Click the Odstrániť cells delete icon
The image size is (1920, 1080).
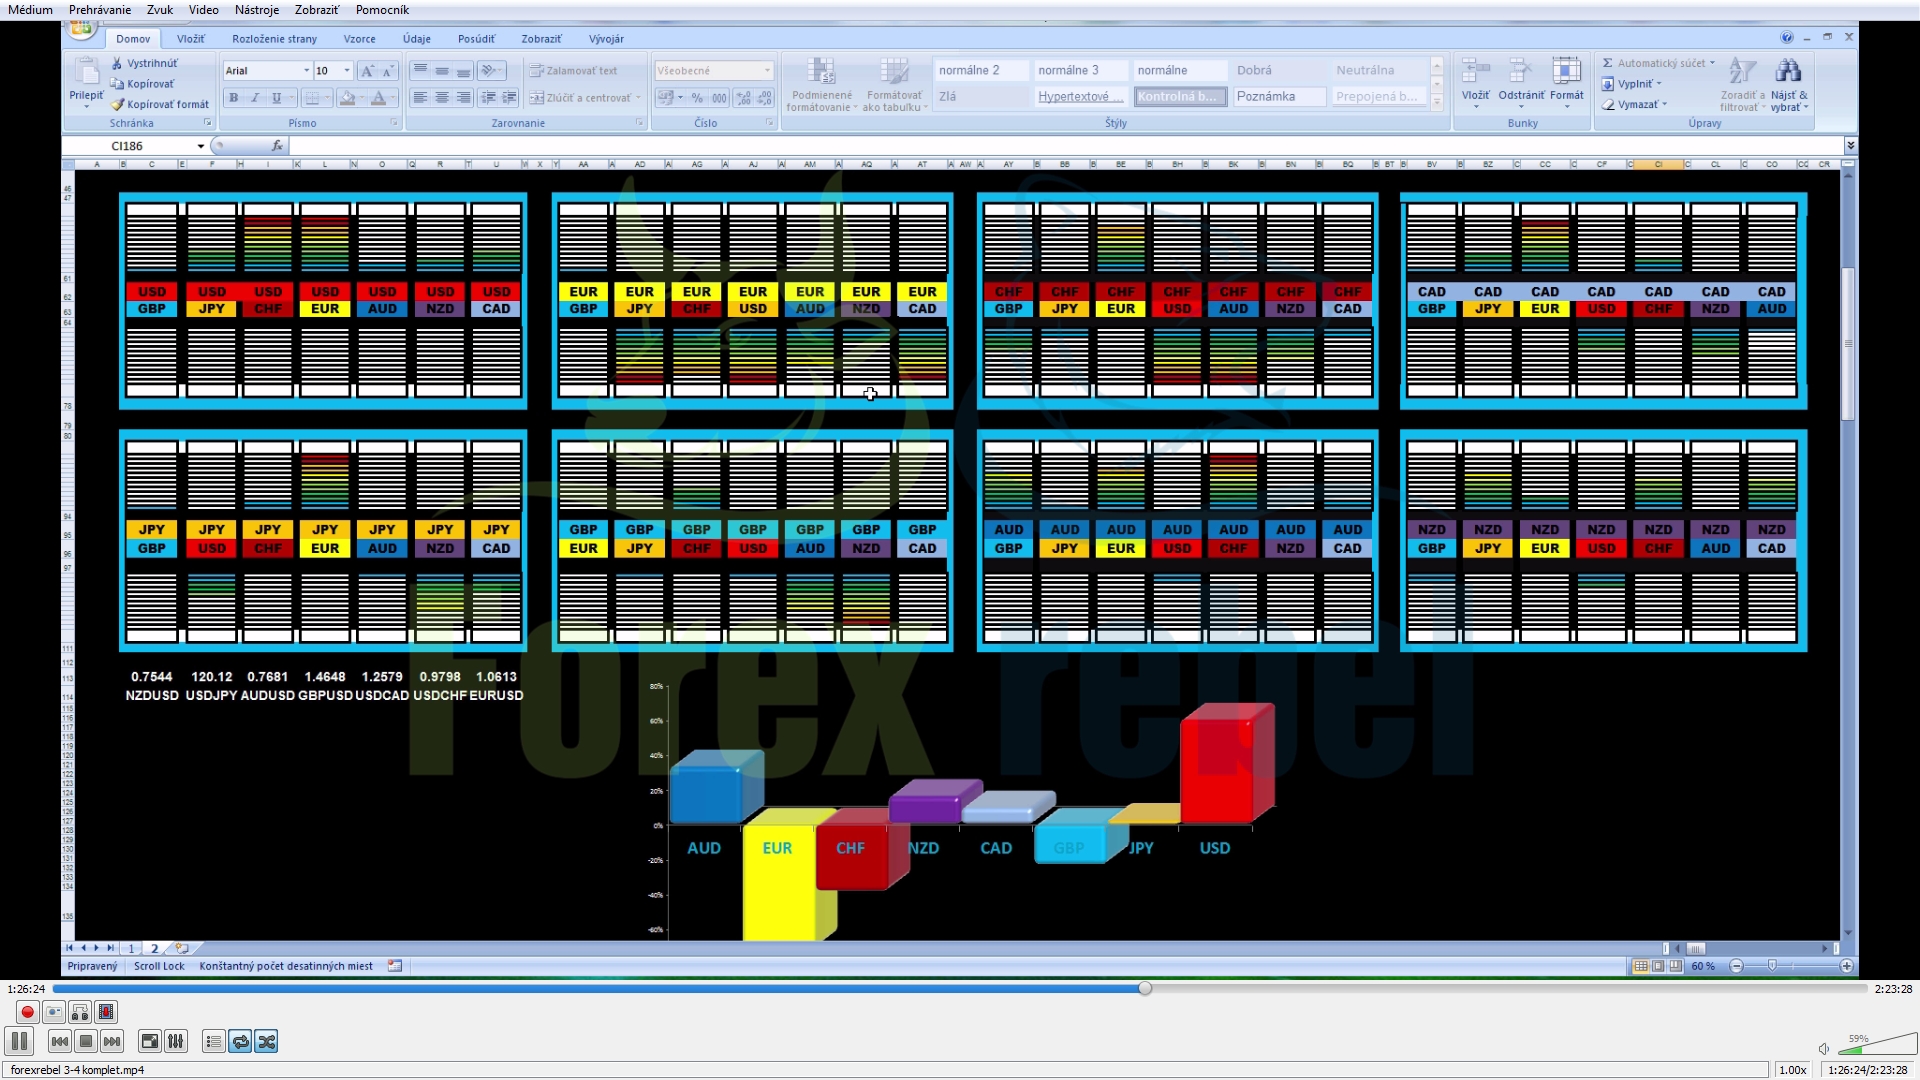click(x=1520, y=72)
